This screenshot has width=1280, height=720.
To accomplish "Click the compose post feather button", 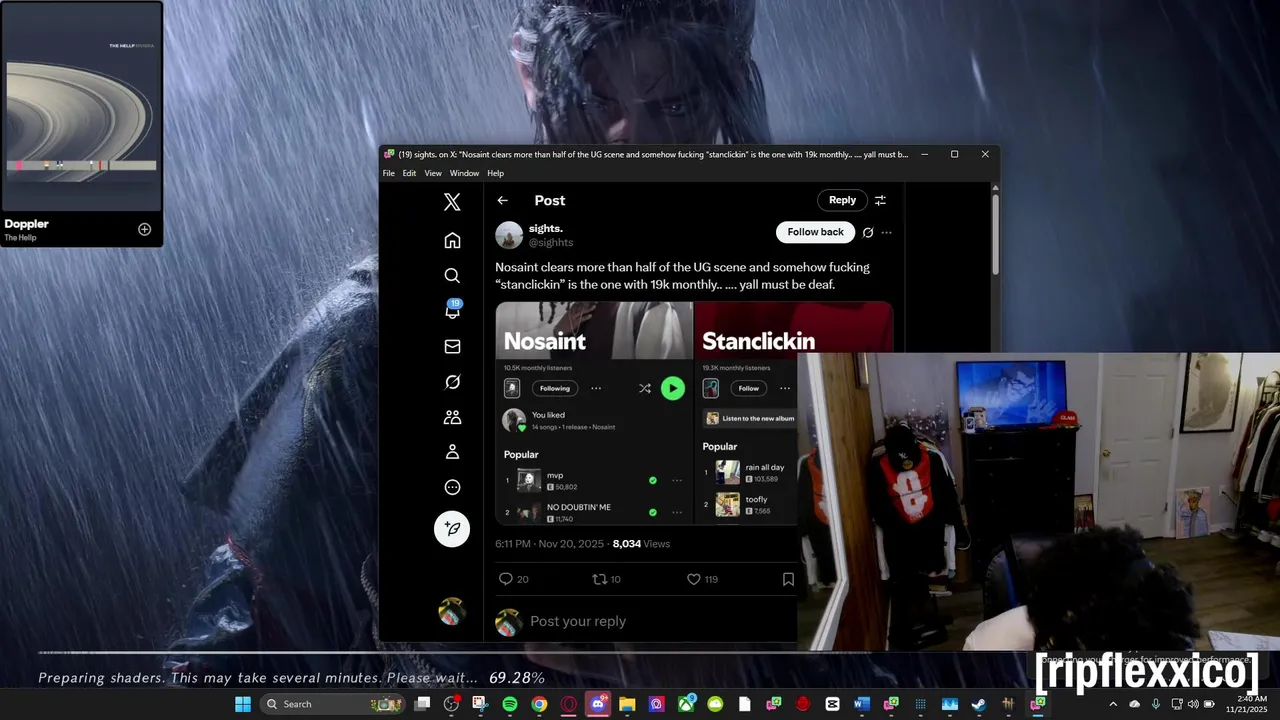I will point(452,528).
